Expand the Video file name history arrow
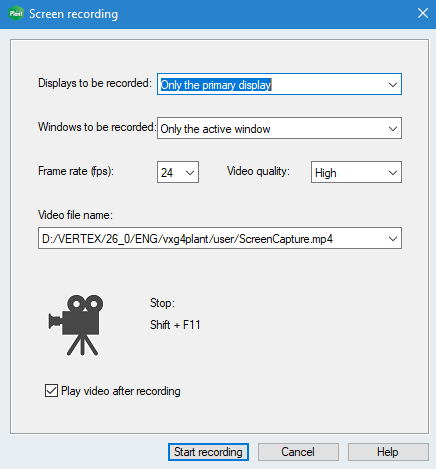The height and width of the screenshot is (469, 436). click(393, 239)
